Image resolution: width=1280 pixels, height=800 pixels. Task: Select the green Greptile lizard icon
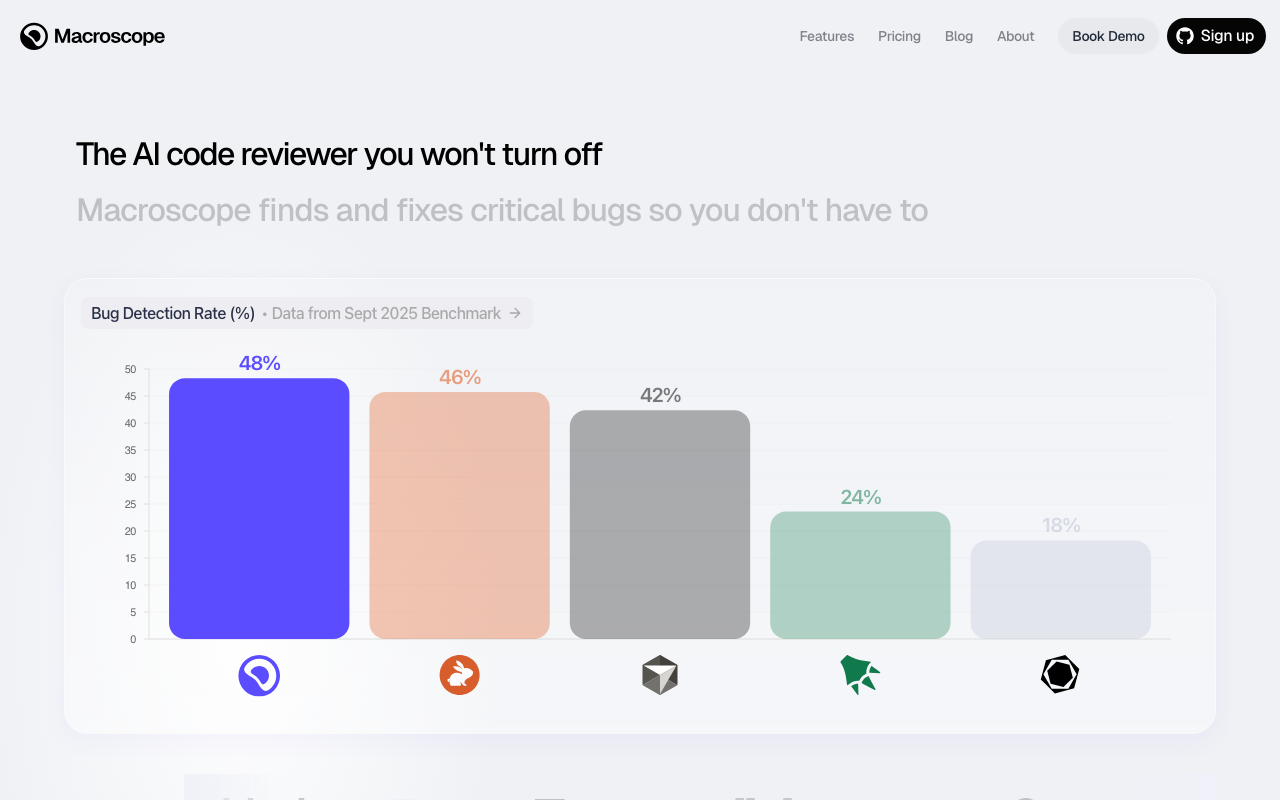860,674
